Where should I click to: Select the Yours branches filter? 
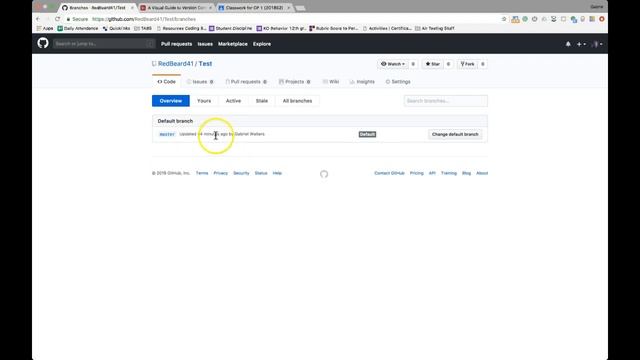[x=204, y=101]
